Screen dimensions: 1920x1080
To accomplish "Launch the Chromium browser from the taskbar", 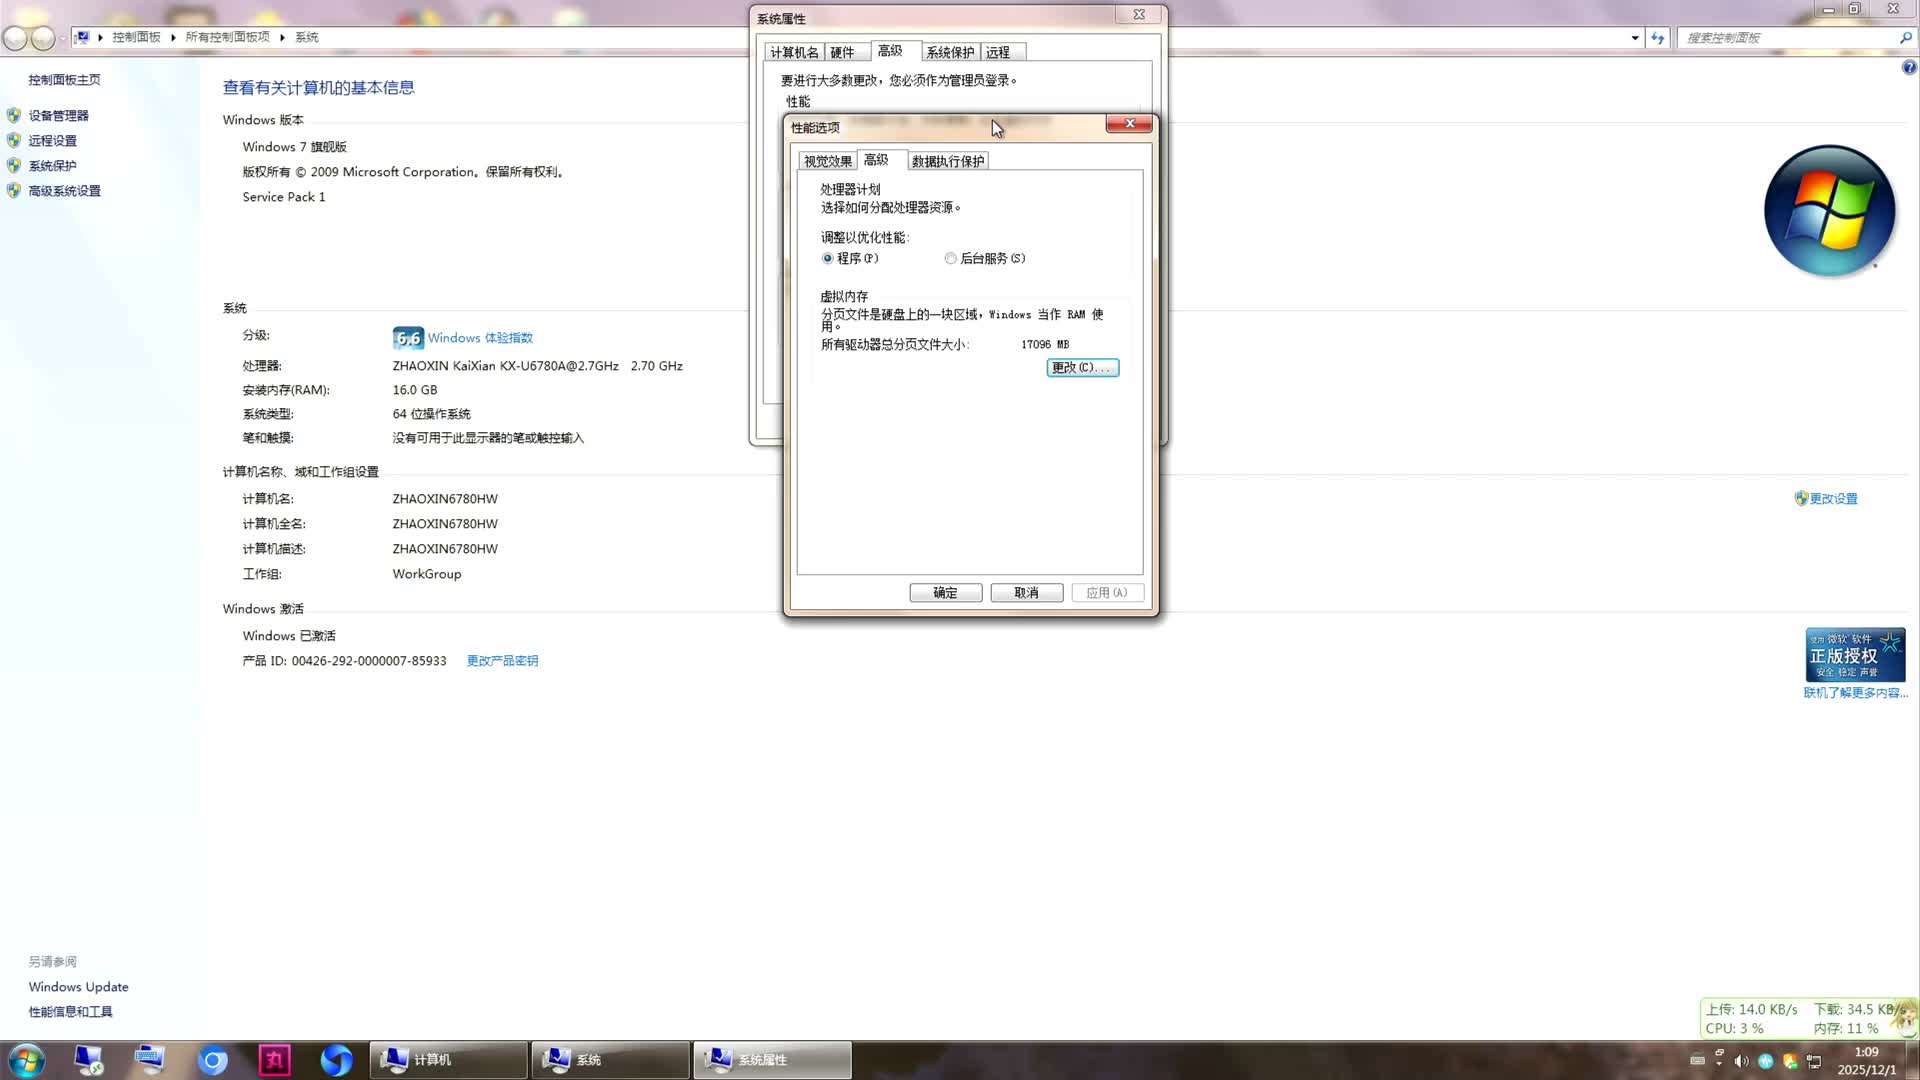I will click(213, 1060).
